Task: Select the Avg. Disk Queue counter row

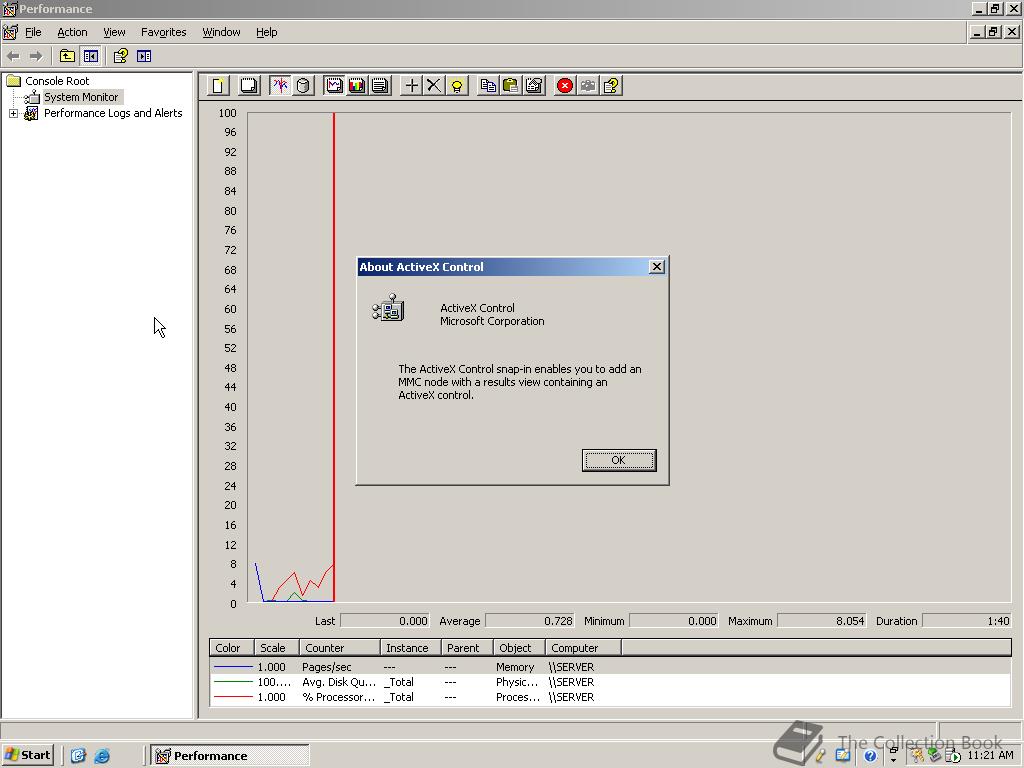Action: (610, 682)
